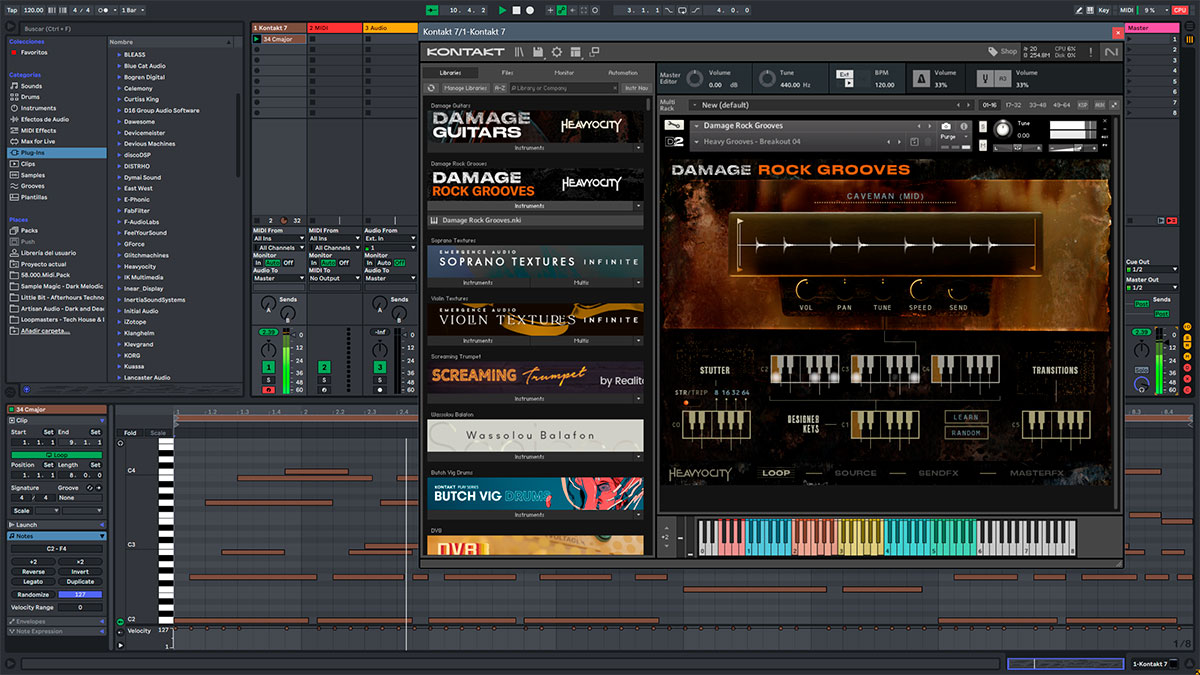Select the Libraries tab in Kontakt
Viewport: 1200px width, 675px height.
pos(450,73)
